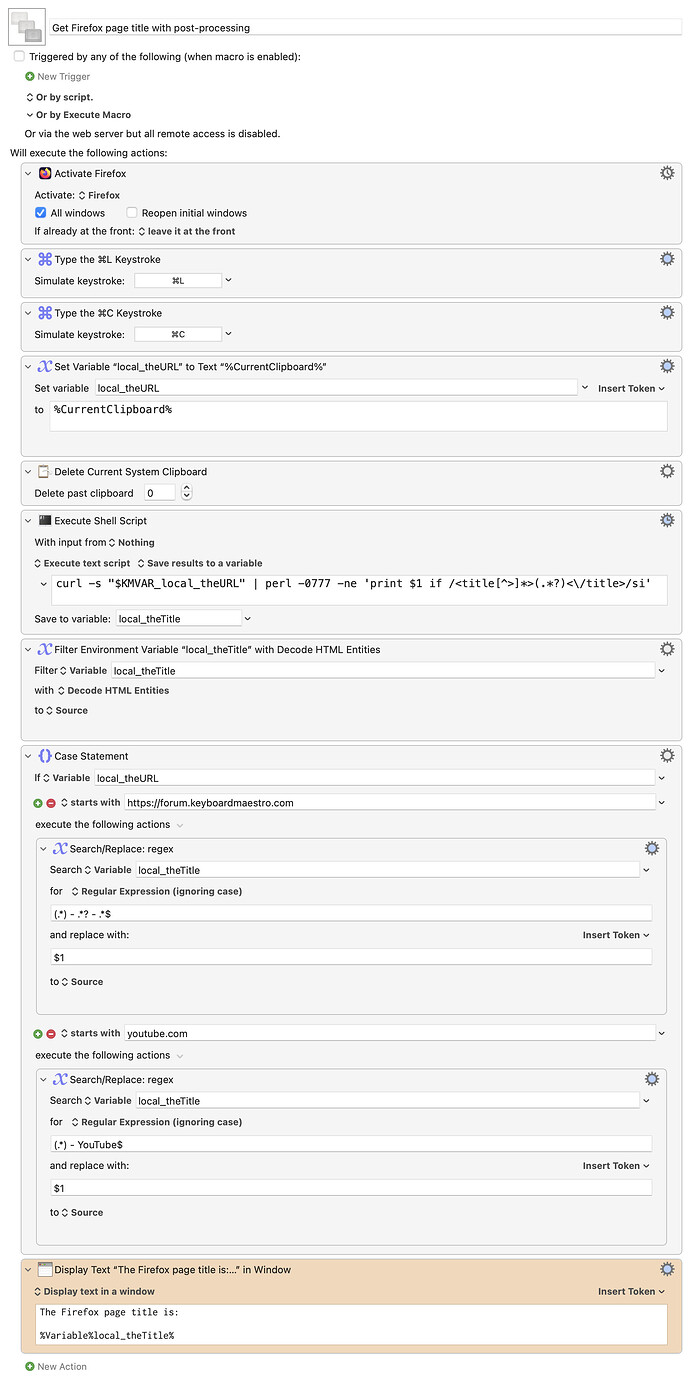Collapse the Execute Shell Script action
This screenshot has width=690, height=1379.
[x=26, y=520]
